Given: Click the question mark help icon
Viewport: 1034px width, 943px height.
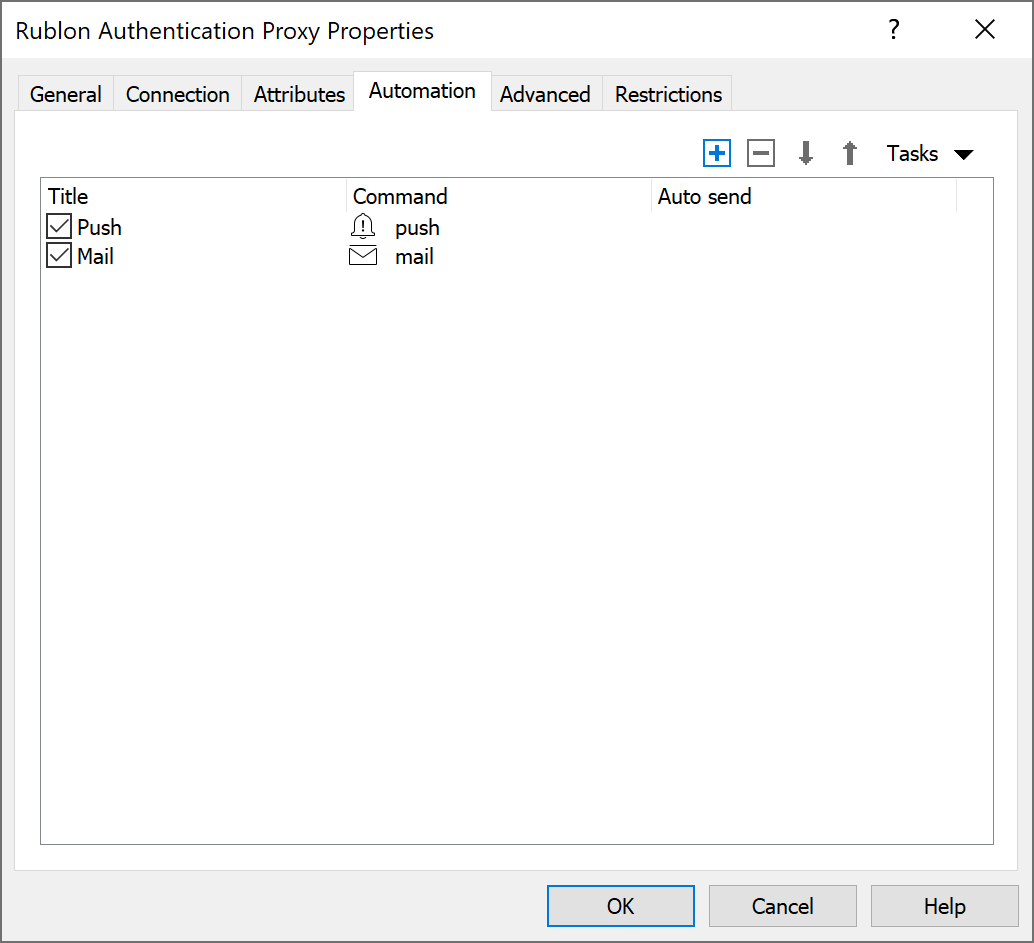Looking at the screenshot, I should [894, 30].
